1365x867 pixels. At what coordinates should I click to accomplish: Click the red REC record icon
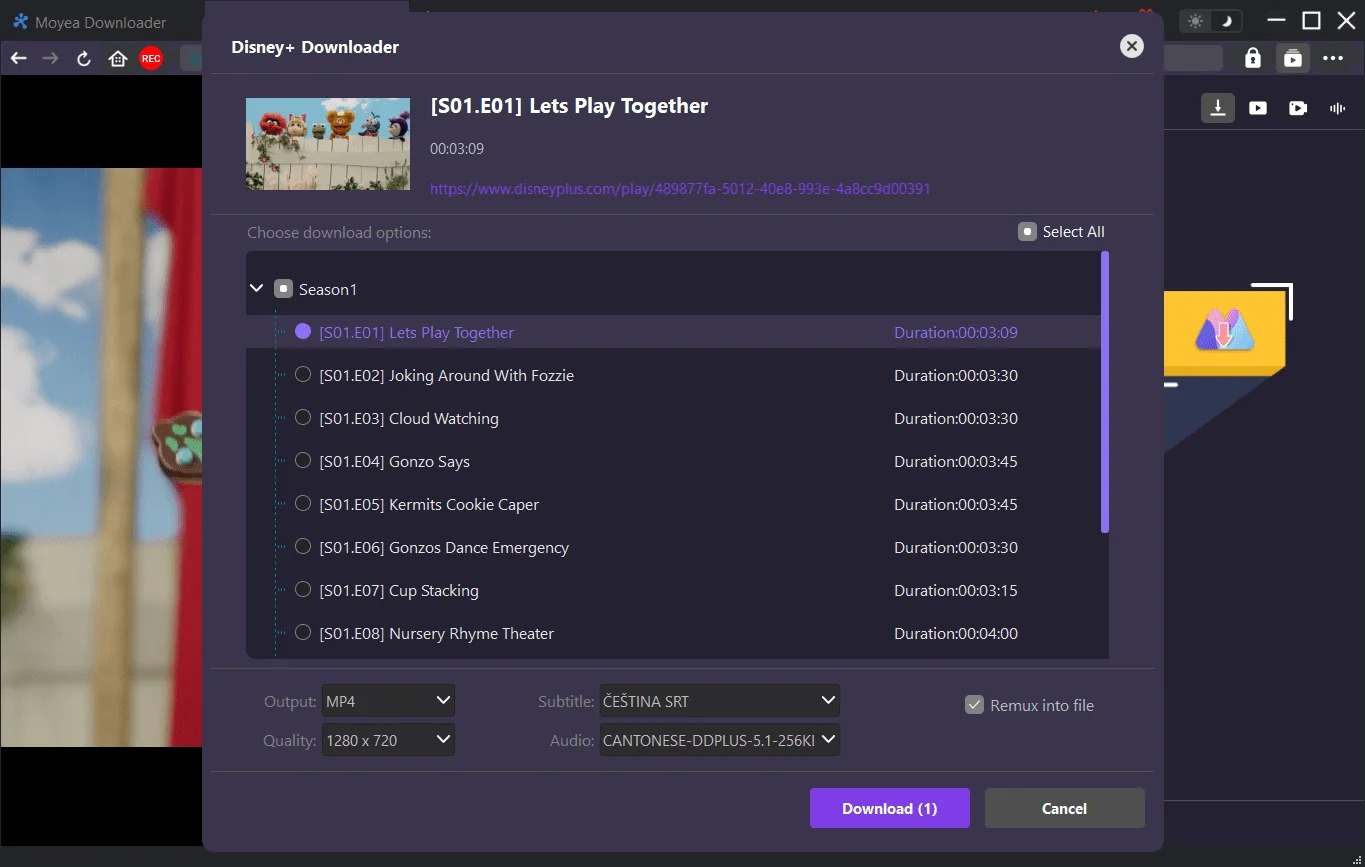tap(151, 59)
